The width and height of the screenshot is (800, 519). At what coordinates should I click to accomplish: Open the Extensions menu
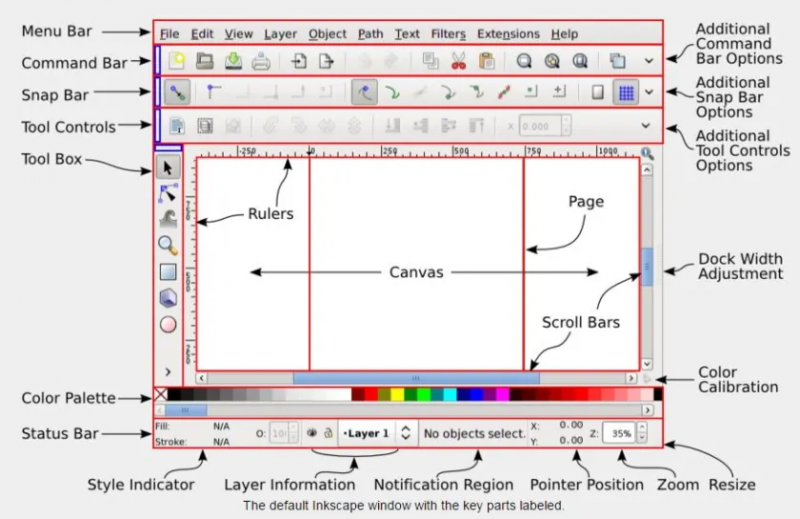pos(508,33)
